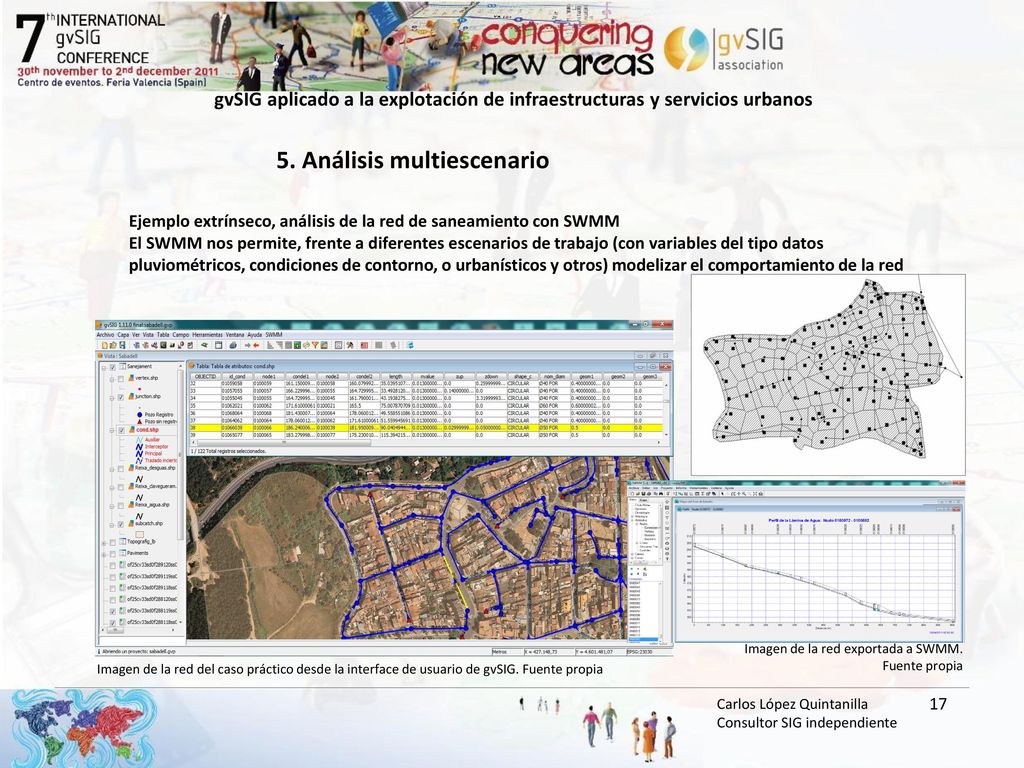1024x768 pixels.
Task: Toggle the cond.shp layer checkbox
Action: pyautogui.click(x=121, y=430)
